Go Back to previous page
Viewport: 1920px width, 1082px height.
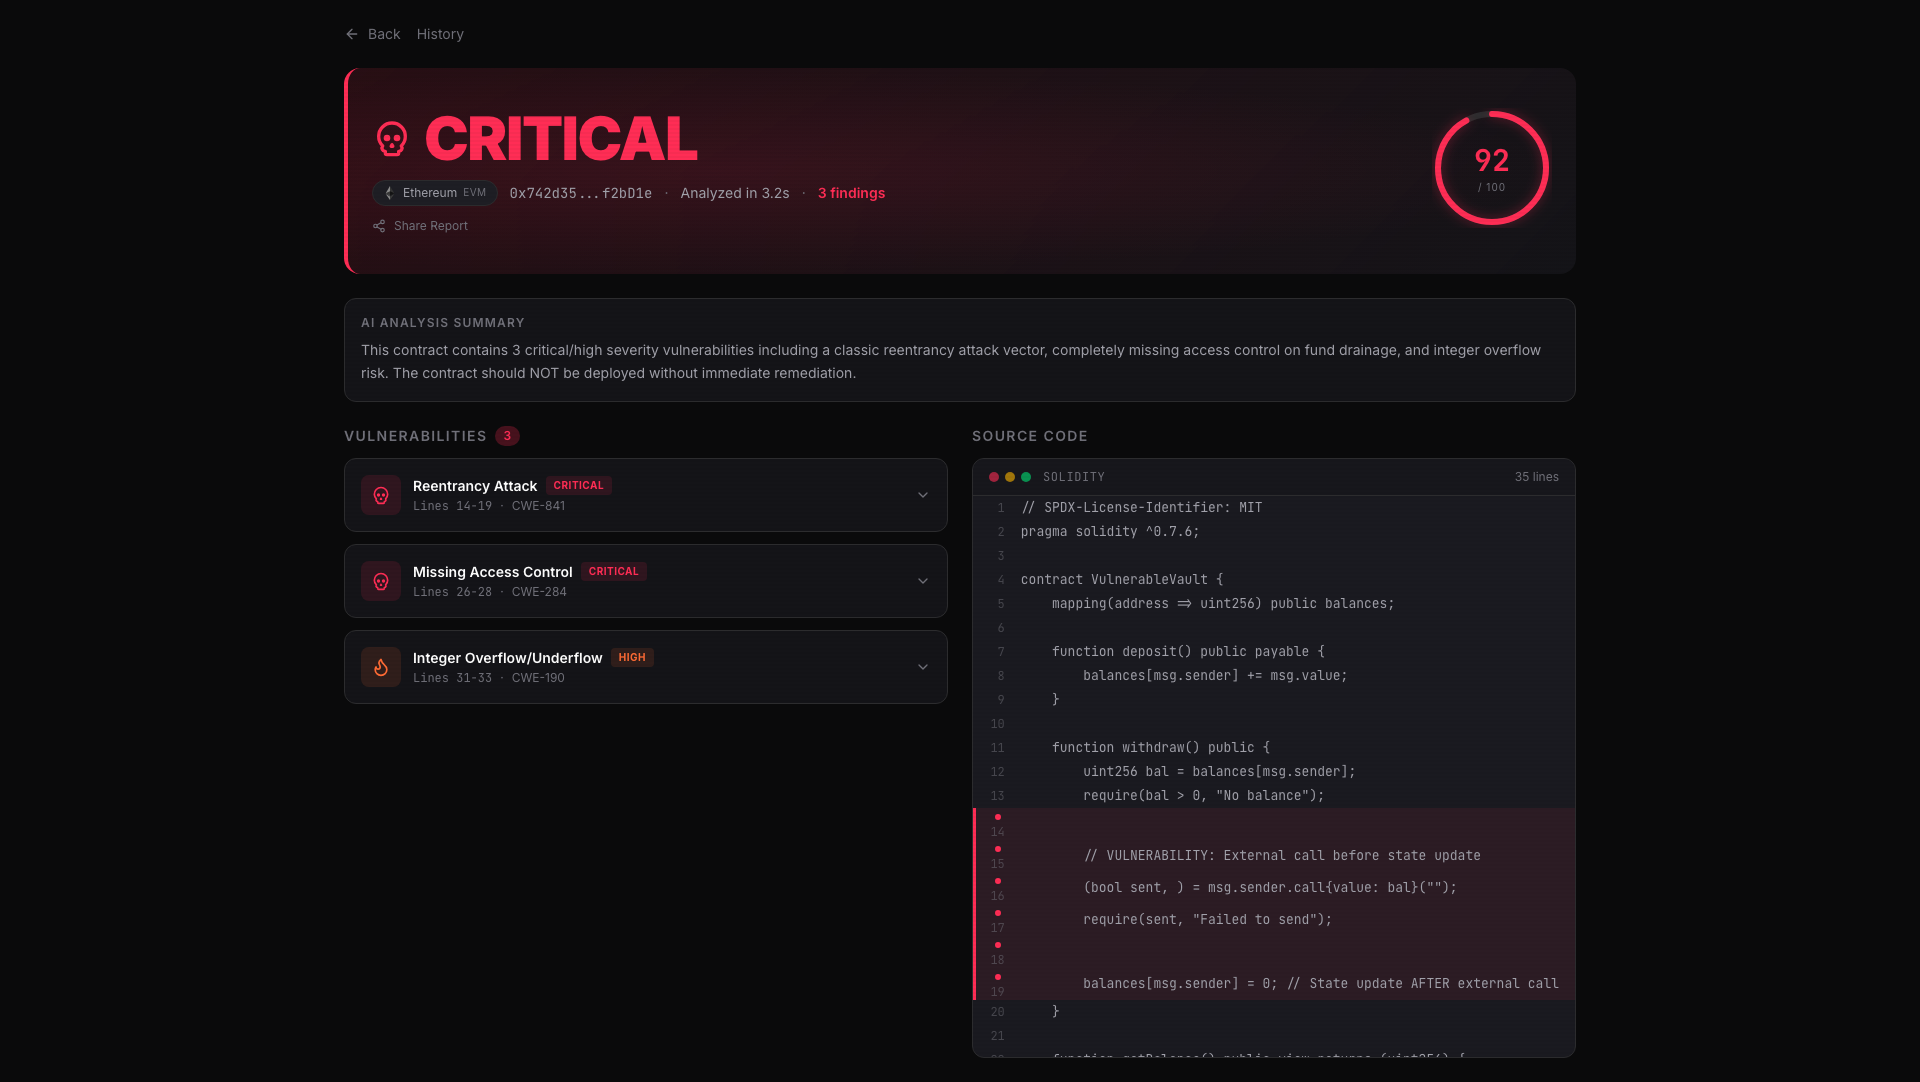pyautogui.click(x=383, y=34)
